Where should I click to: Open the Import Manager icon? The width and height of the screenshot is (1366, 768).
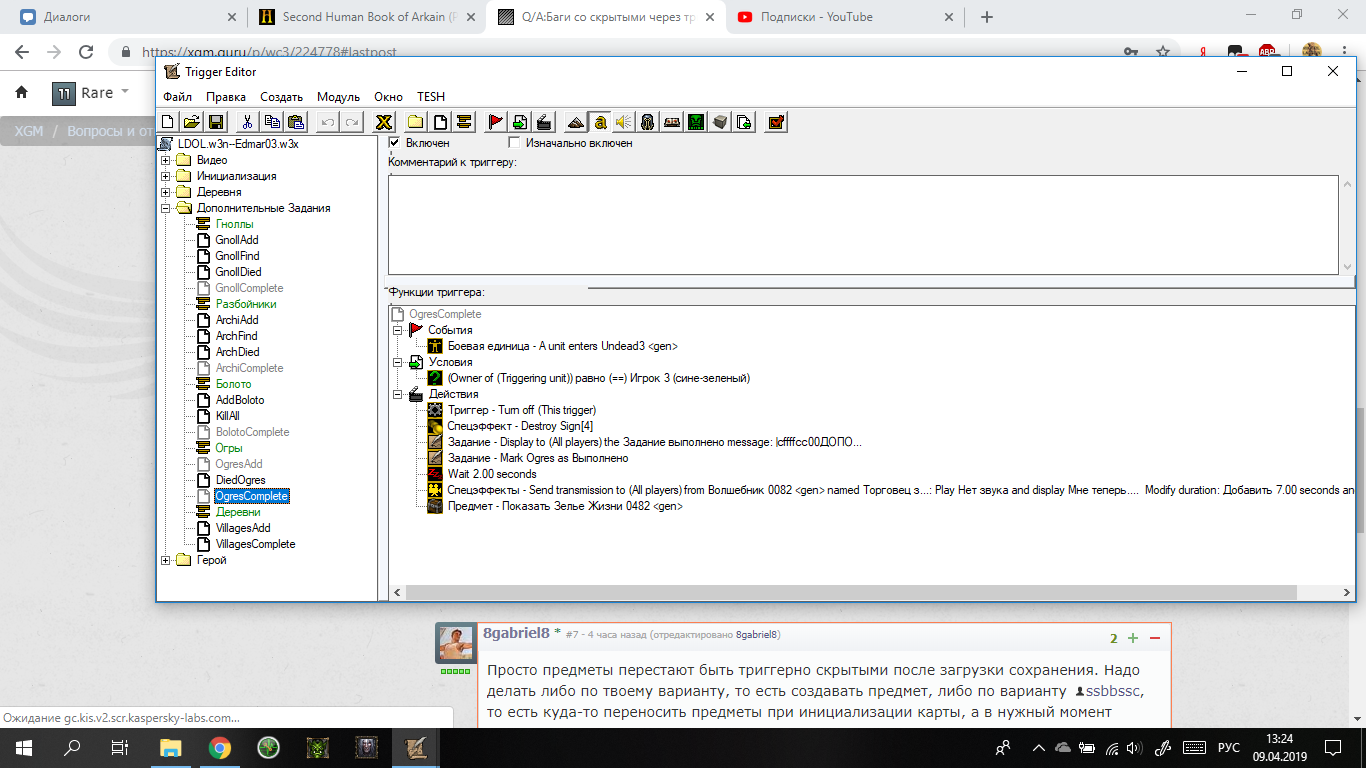click(x=744, y=122)
